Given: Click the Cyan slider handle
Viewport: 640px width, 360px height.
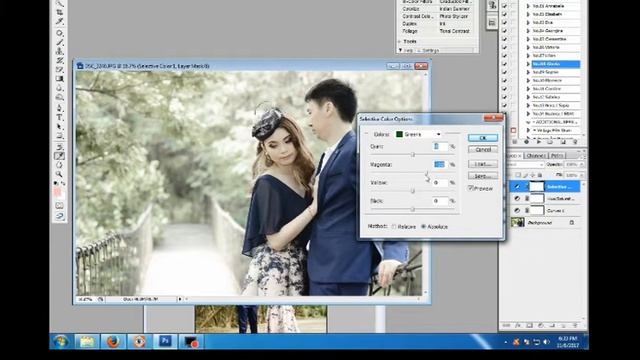Looking at the screenshot, I should (413, 155).
